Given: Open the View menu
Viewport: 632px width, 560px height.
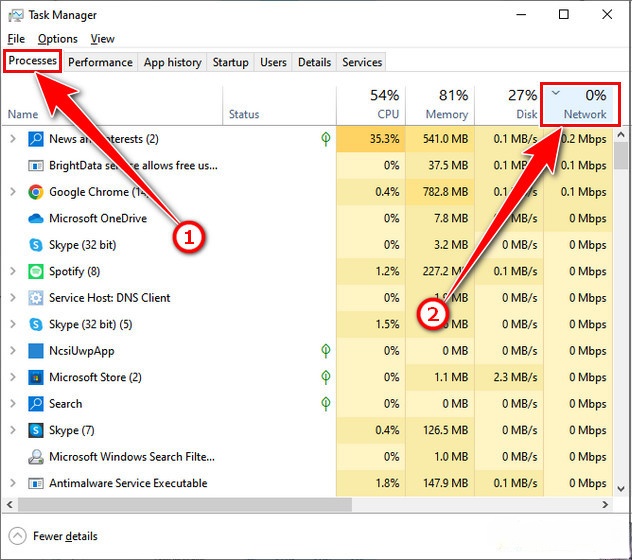Looking at the screenshot, I should tap(102, 39).
